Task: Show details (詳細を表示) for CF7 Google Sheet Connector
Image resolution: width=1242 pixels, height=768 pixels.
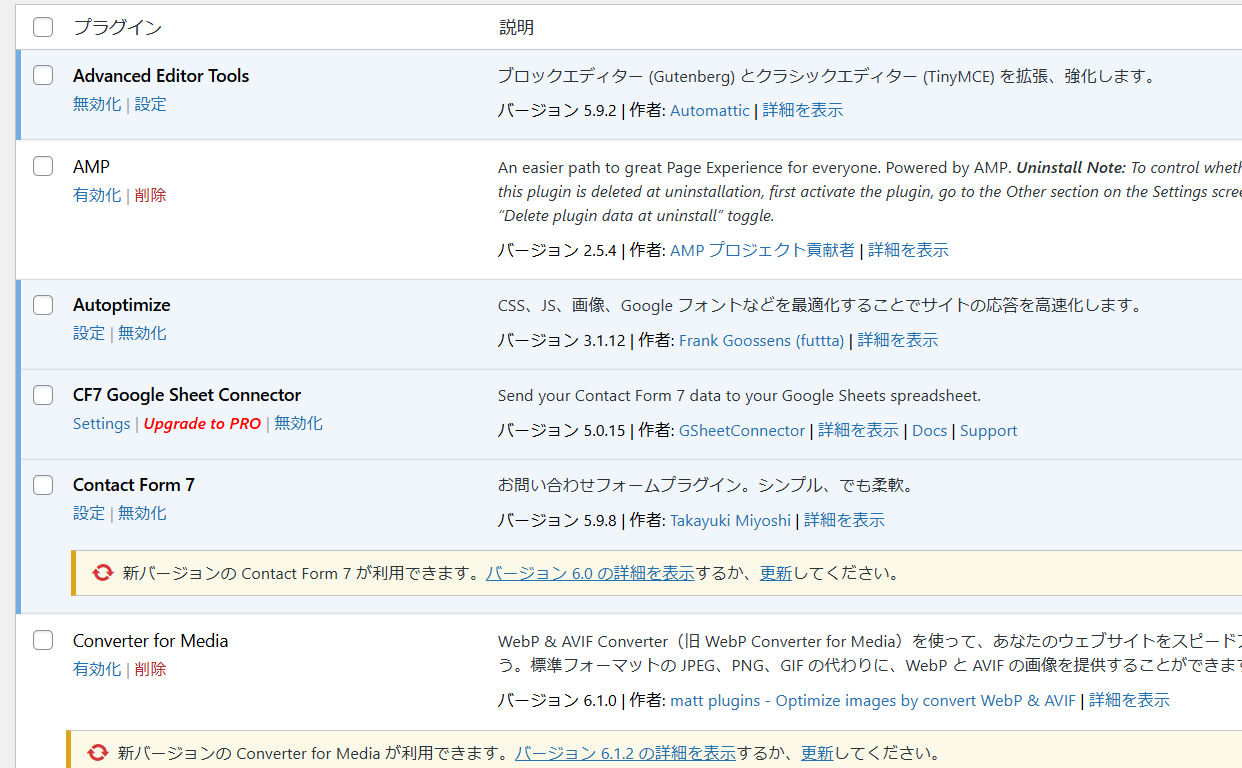Action: point(858,430)
